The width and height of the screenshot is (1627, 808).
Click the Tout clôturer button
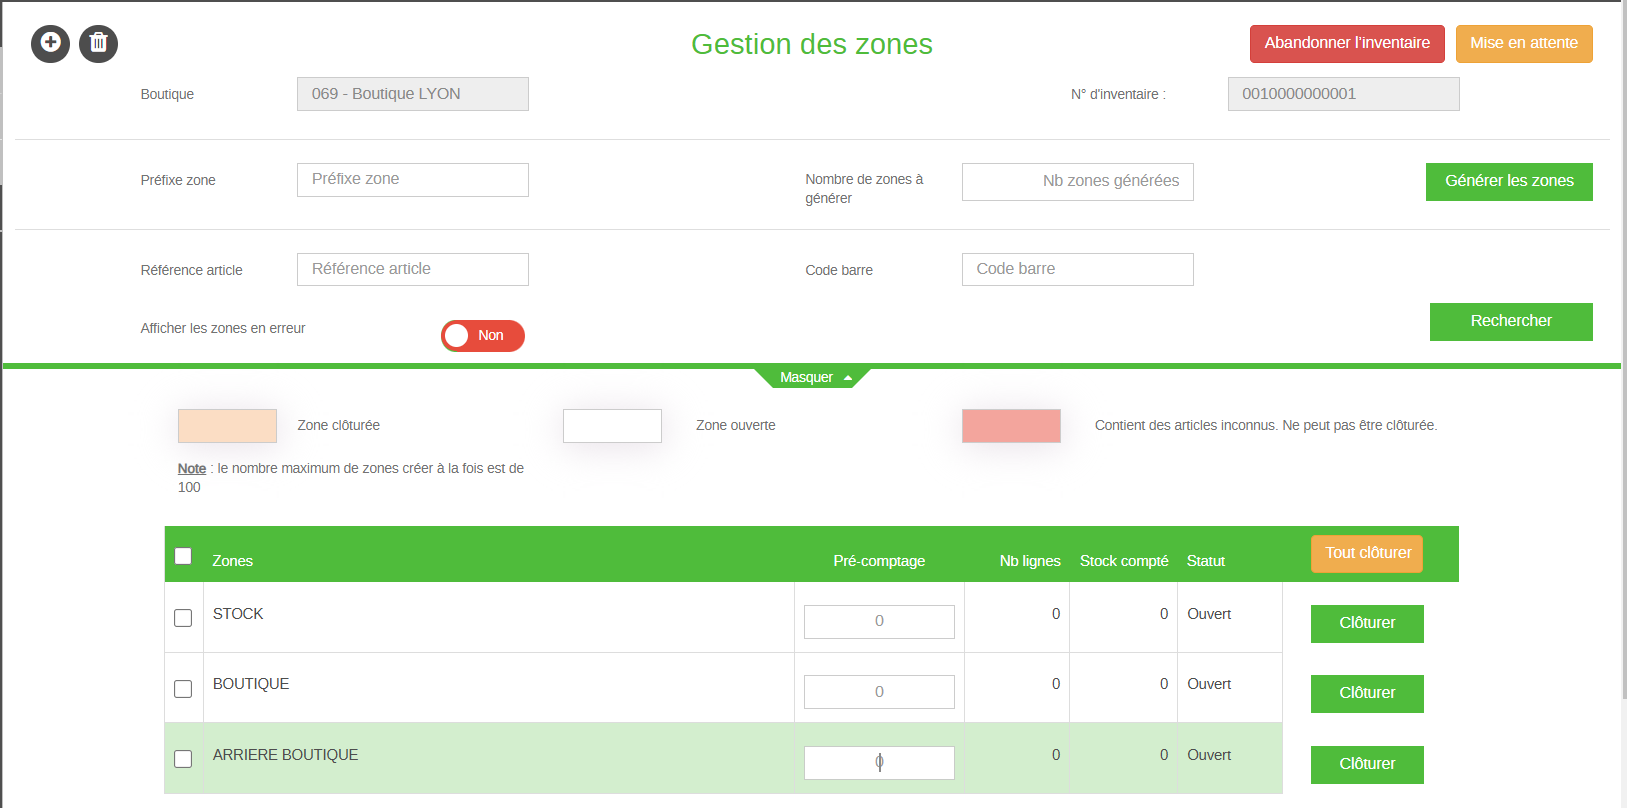point(1367,553)
